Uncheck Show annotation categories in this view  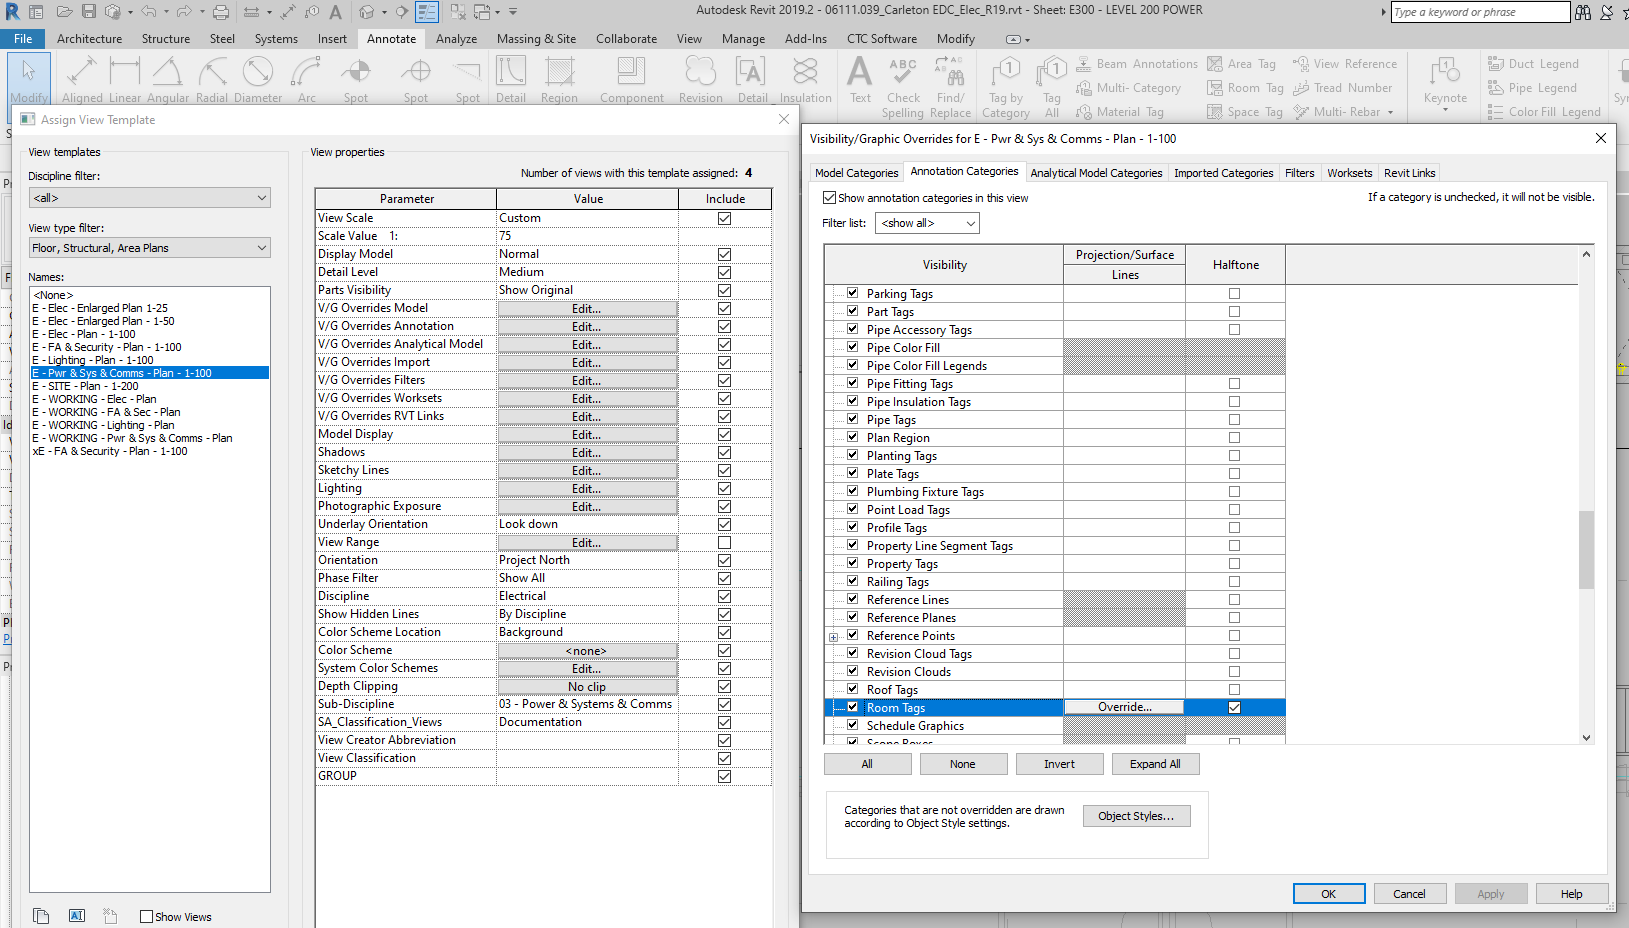829,198
